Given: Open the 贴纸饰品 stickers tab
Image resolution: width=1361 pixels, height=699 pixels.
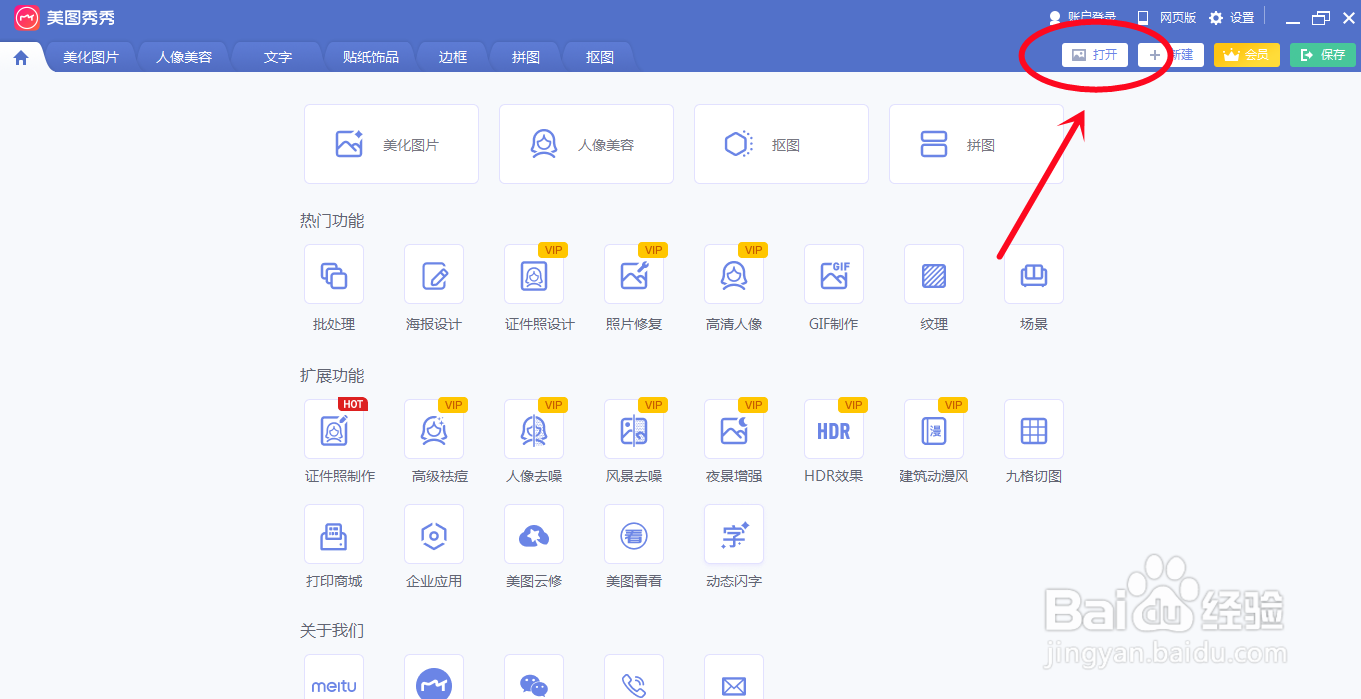Looking at the screenshot, I should [370, 57].
